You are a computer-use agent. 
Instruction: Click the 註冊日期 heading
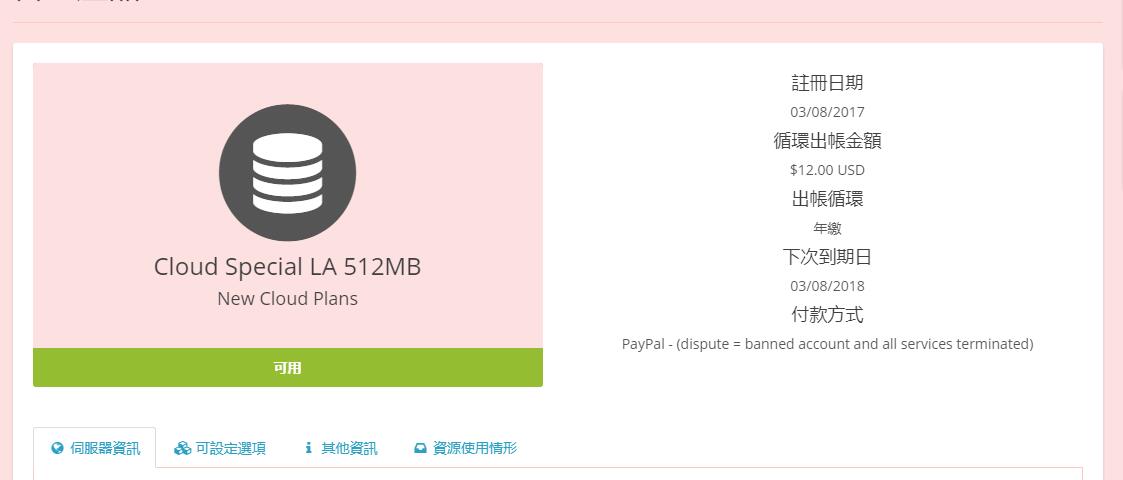click(827, 83)
